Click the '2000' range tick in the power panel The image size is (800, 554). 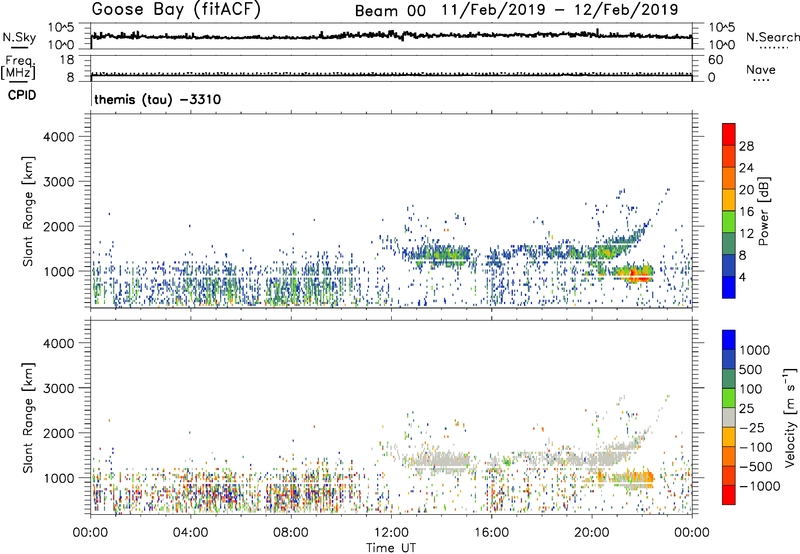click(x=59, y=226)
